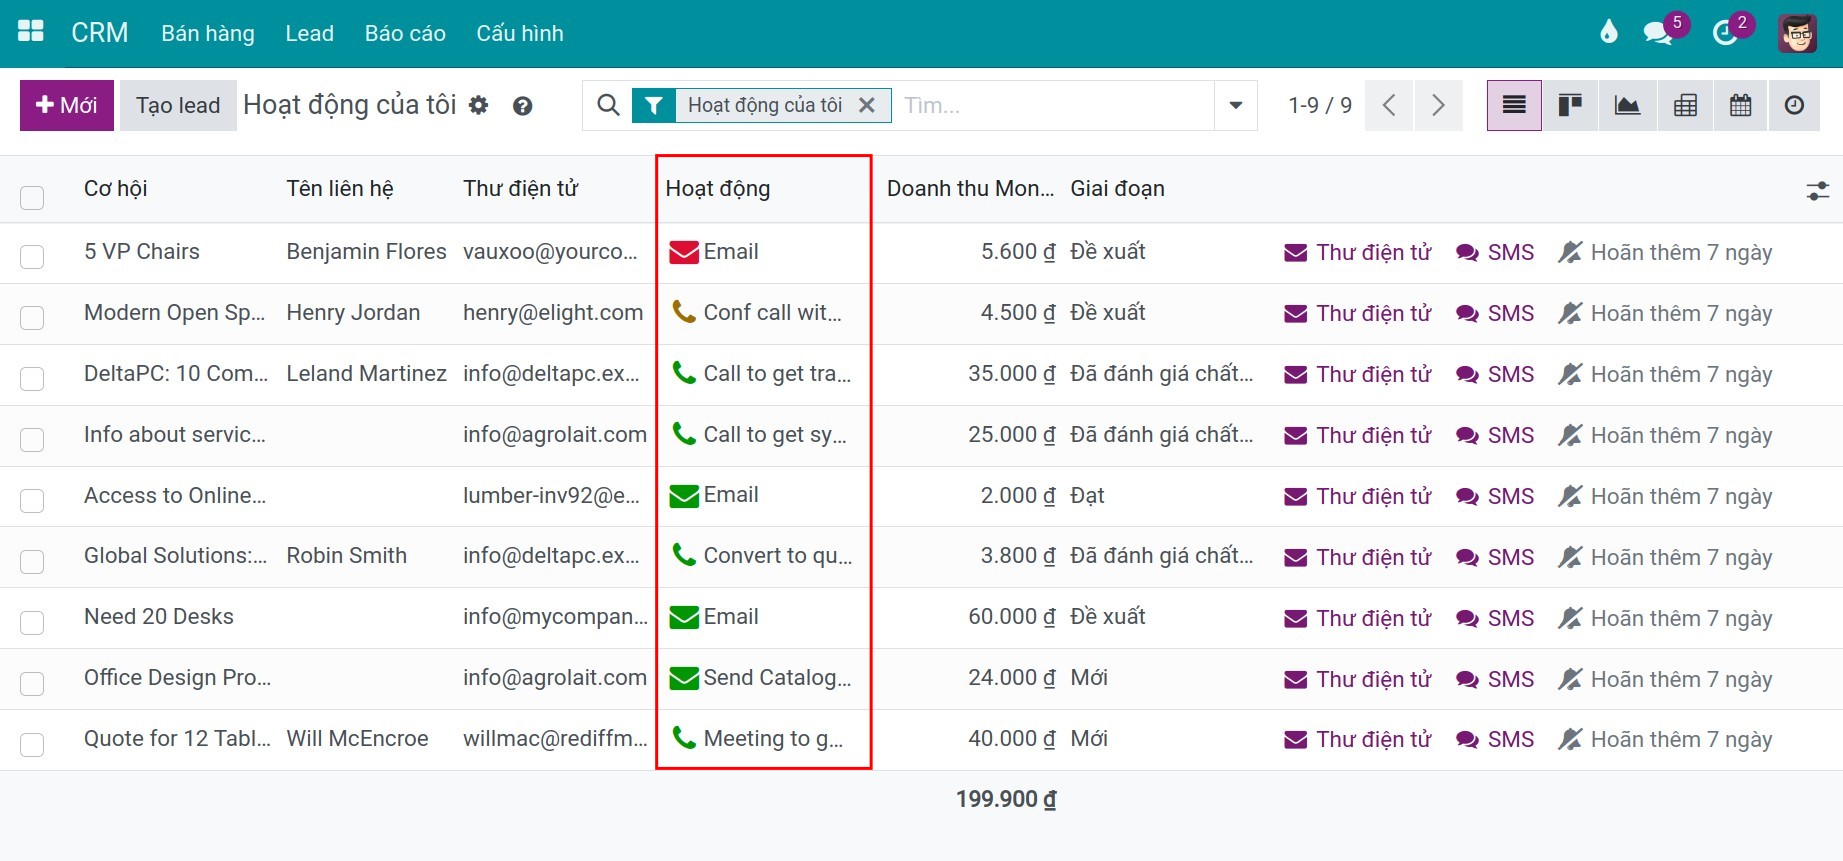Click the Tạo lead button
1843x861 pixels.
coord(178,105)
